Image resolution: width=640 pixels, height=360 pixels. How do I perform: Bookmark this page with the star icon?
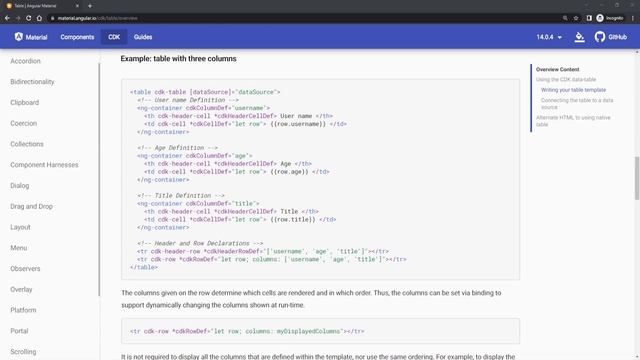click(576, 18)
